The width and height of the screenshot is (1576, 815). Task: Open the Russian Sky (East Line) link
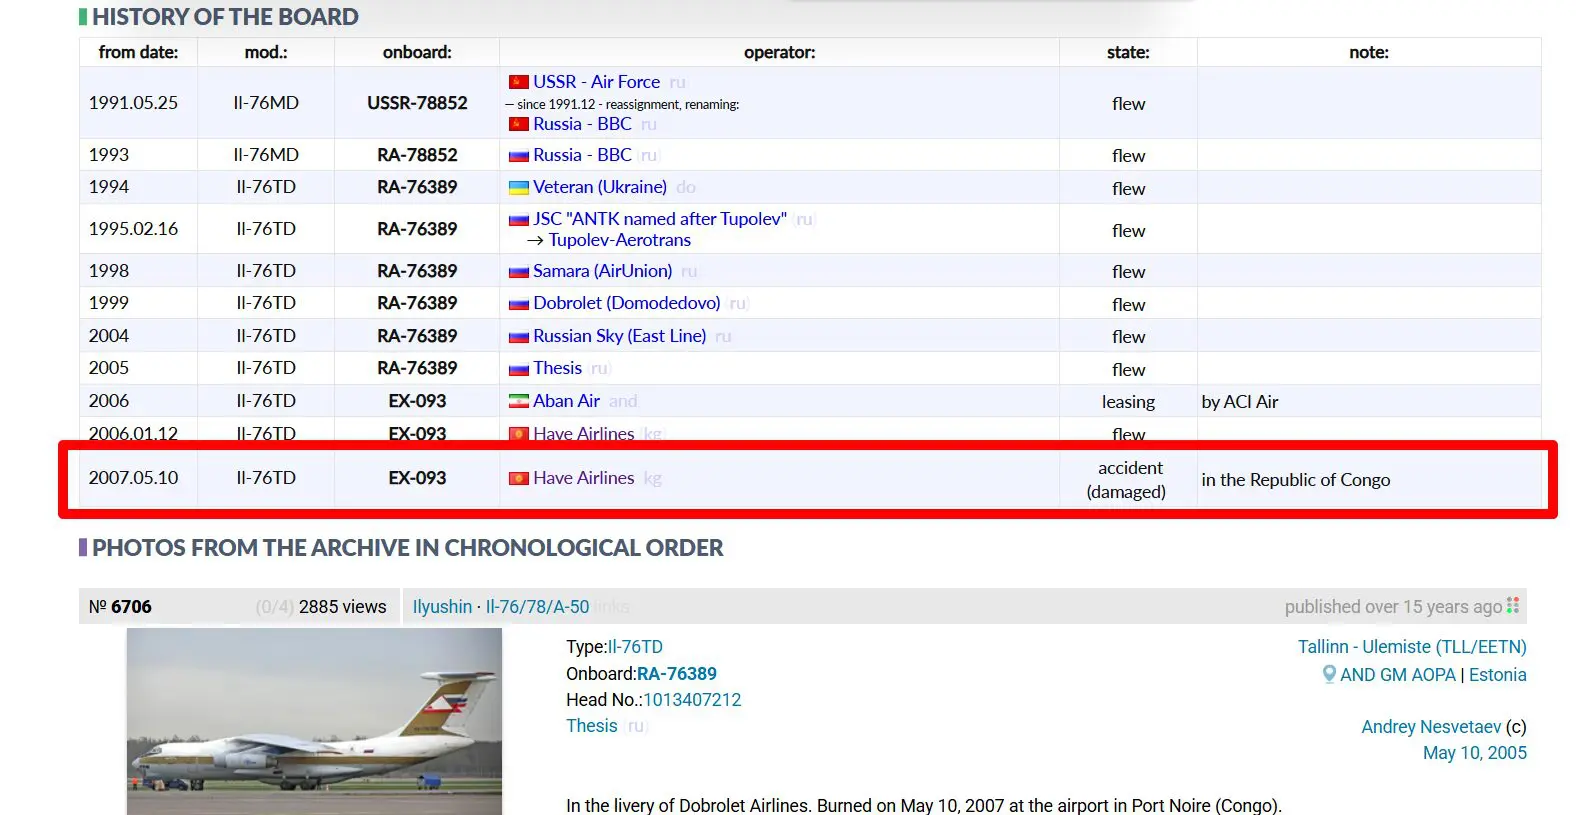619,336
